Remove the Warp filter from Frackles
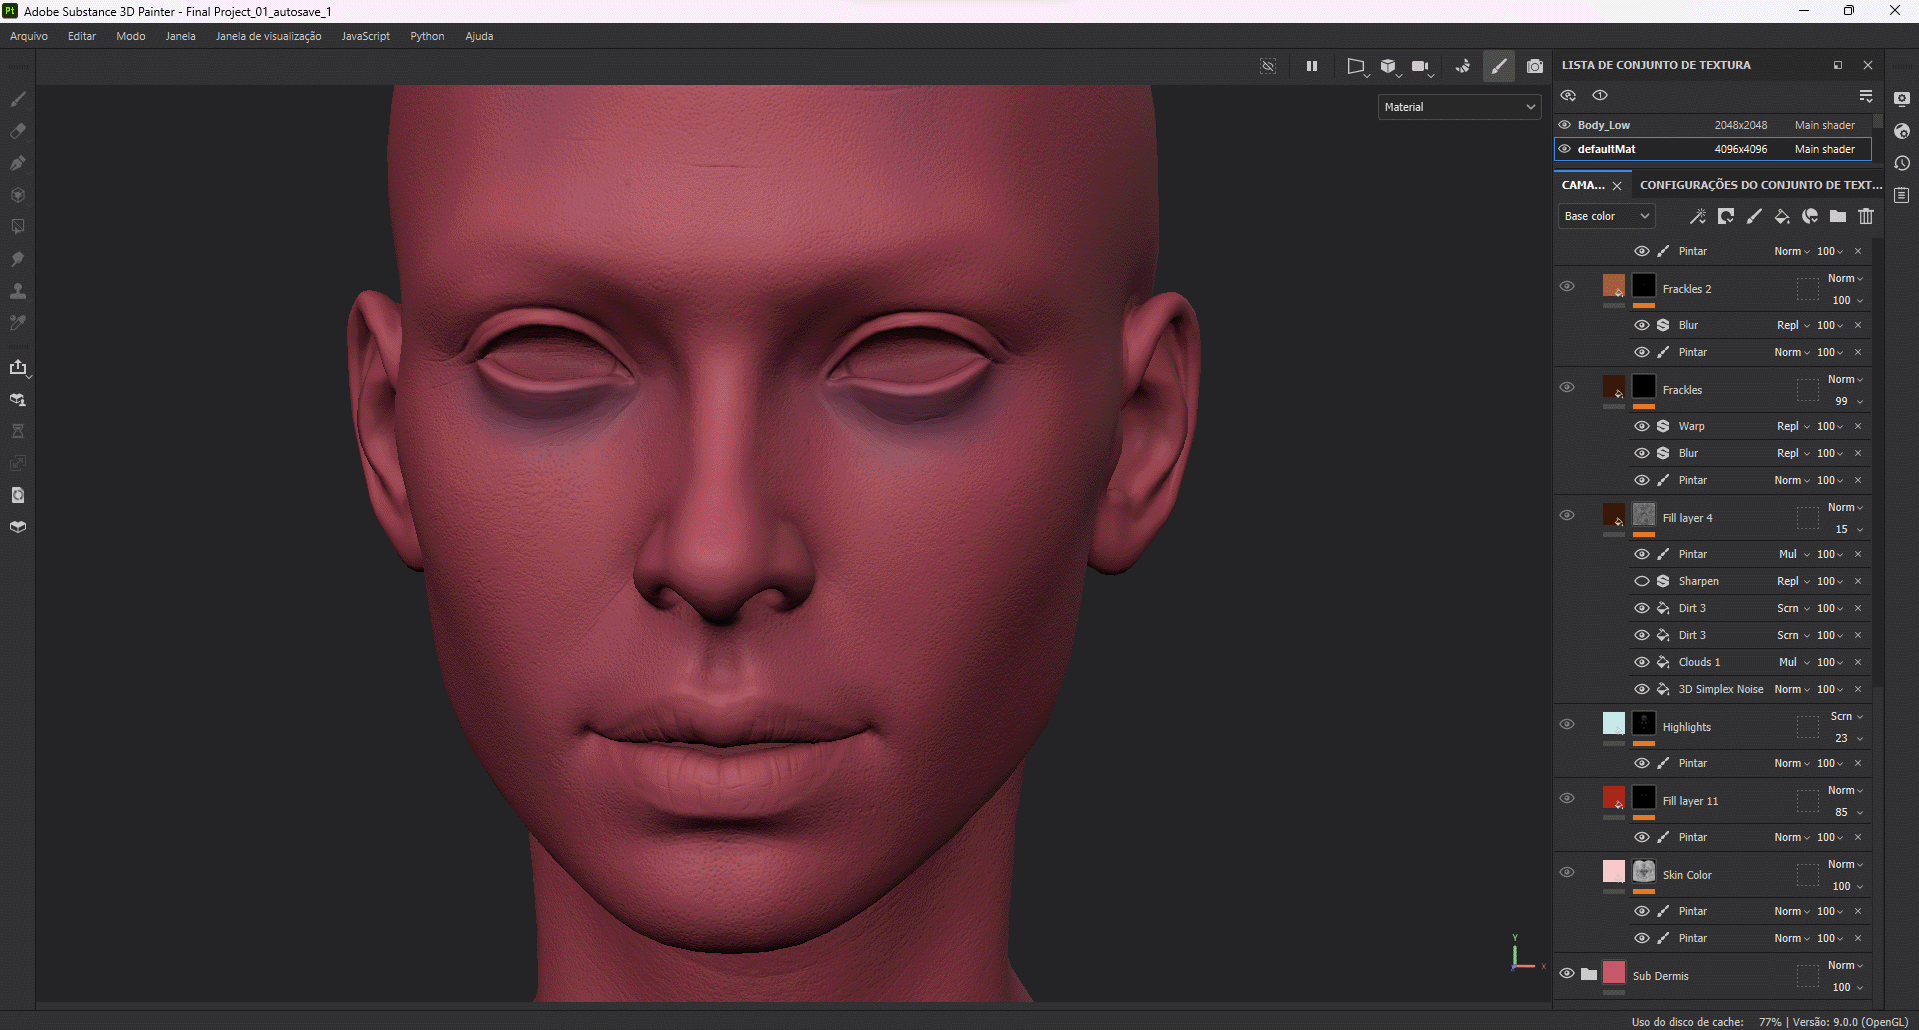Screen dimensions: 1919x1030 point(1858,426)
